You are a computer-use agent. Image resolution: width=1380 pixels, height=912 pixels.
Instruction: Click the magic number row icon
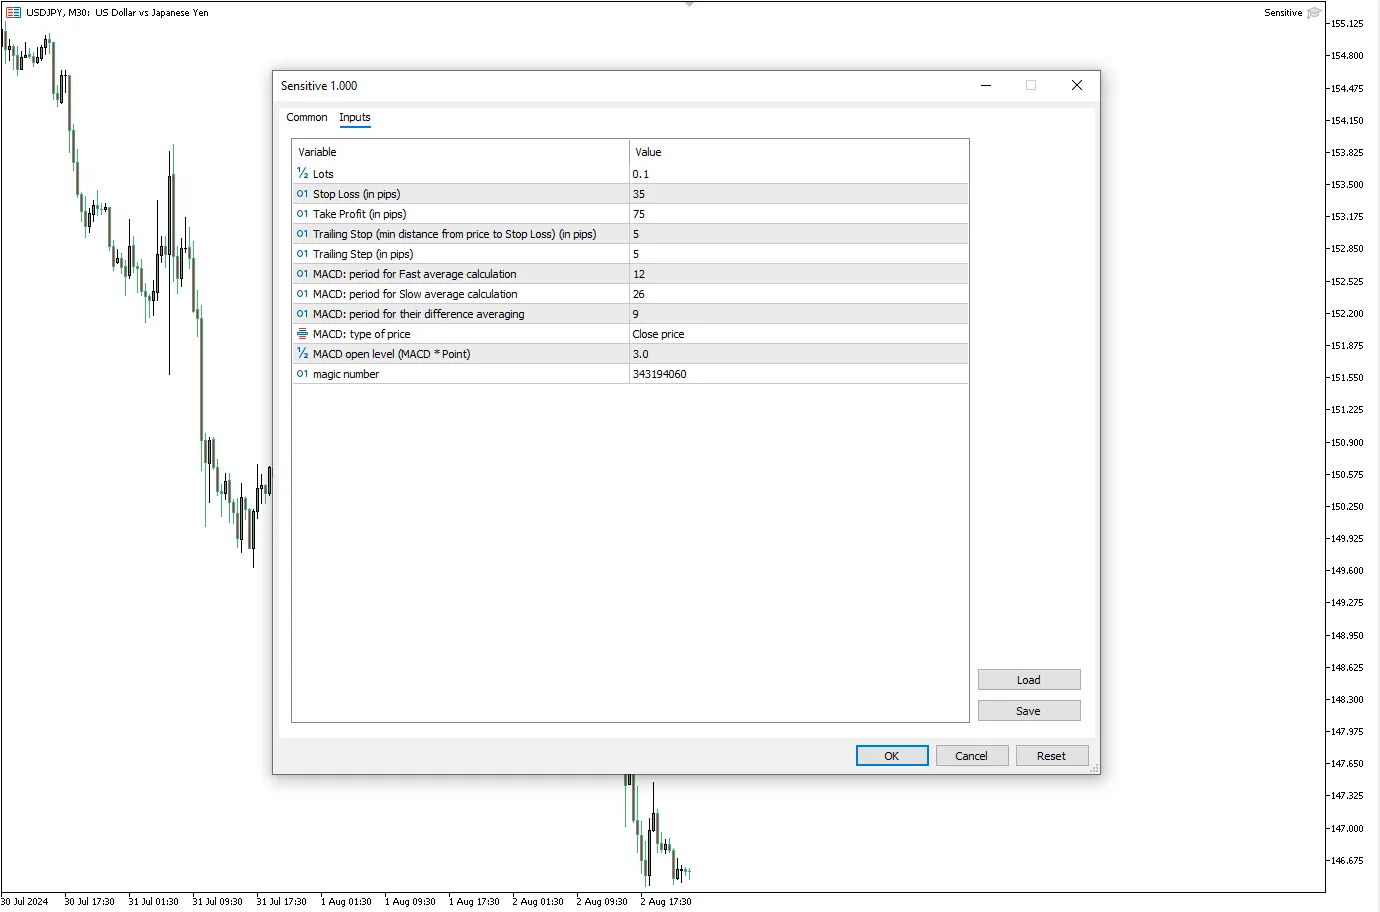pos(302,374)
